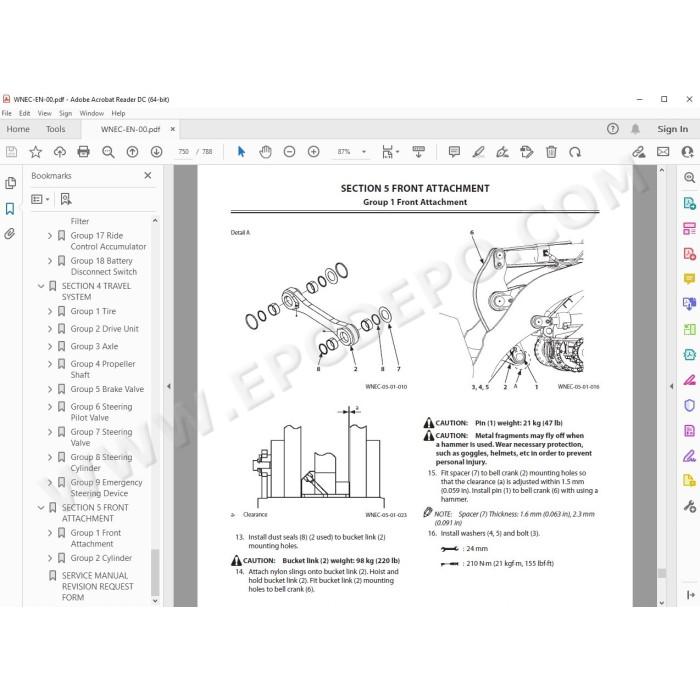Open more tools wrench icon
Viewport: 700px width, 700px height.
point(689,506)
